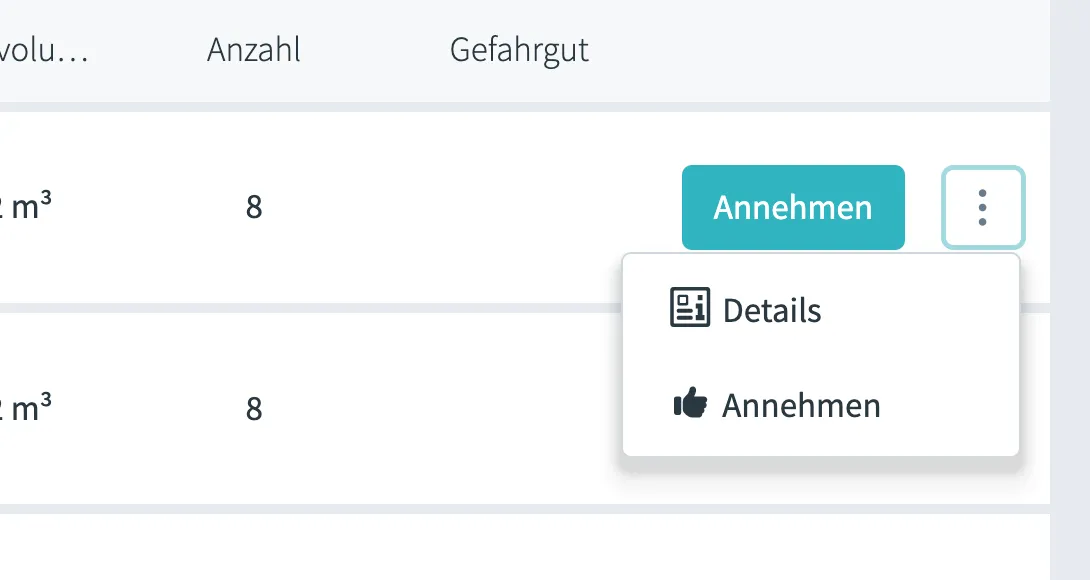Screen dimensions: 1090x580
Task: Click the ID-card icon beside Details
Action: coord(688,309)
